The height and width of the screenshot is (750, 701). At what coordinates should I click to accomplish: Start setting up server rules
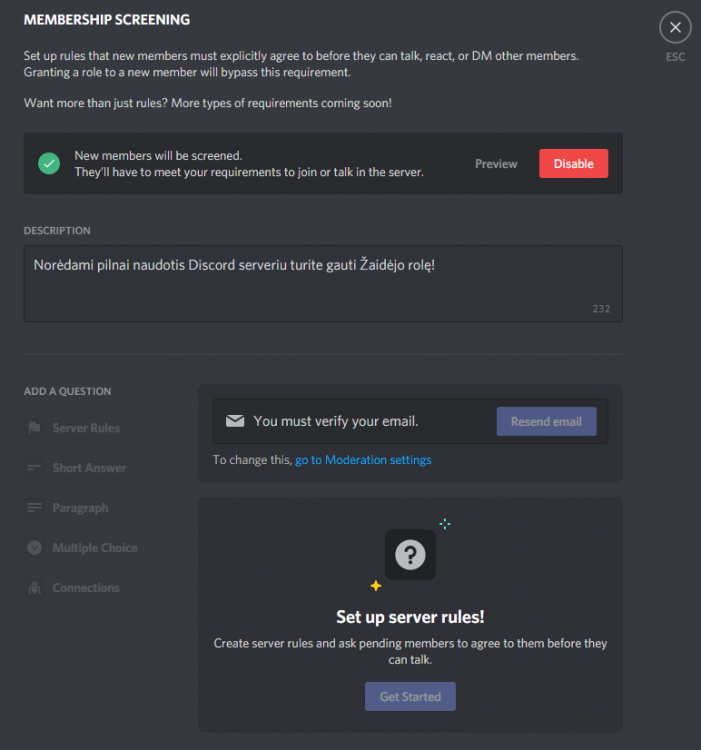pos(410,696)
